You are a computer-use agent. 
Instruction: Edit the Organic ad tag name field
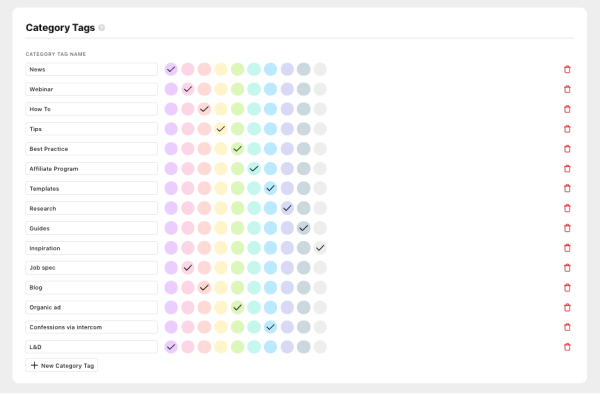point(91,308)
